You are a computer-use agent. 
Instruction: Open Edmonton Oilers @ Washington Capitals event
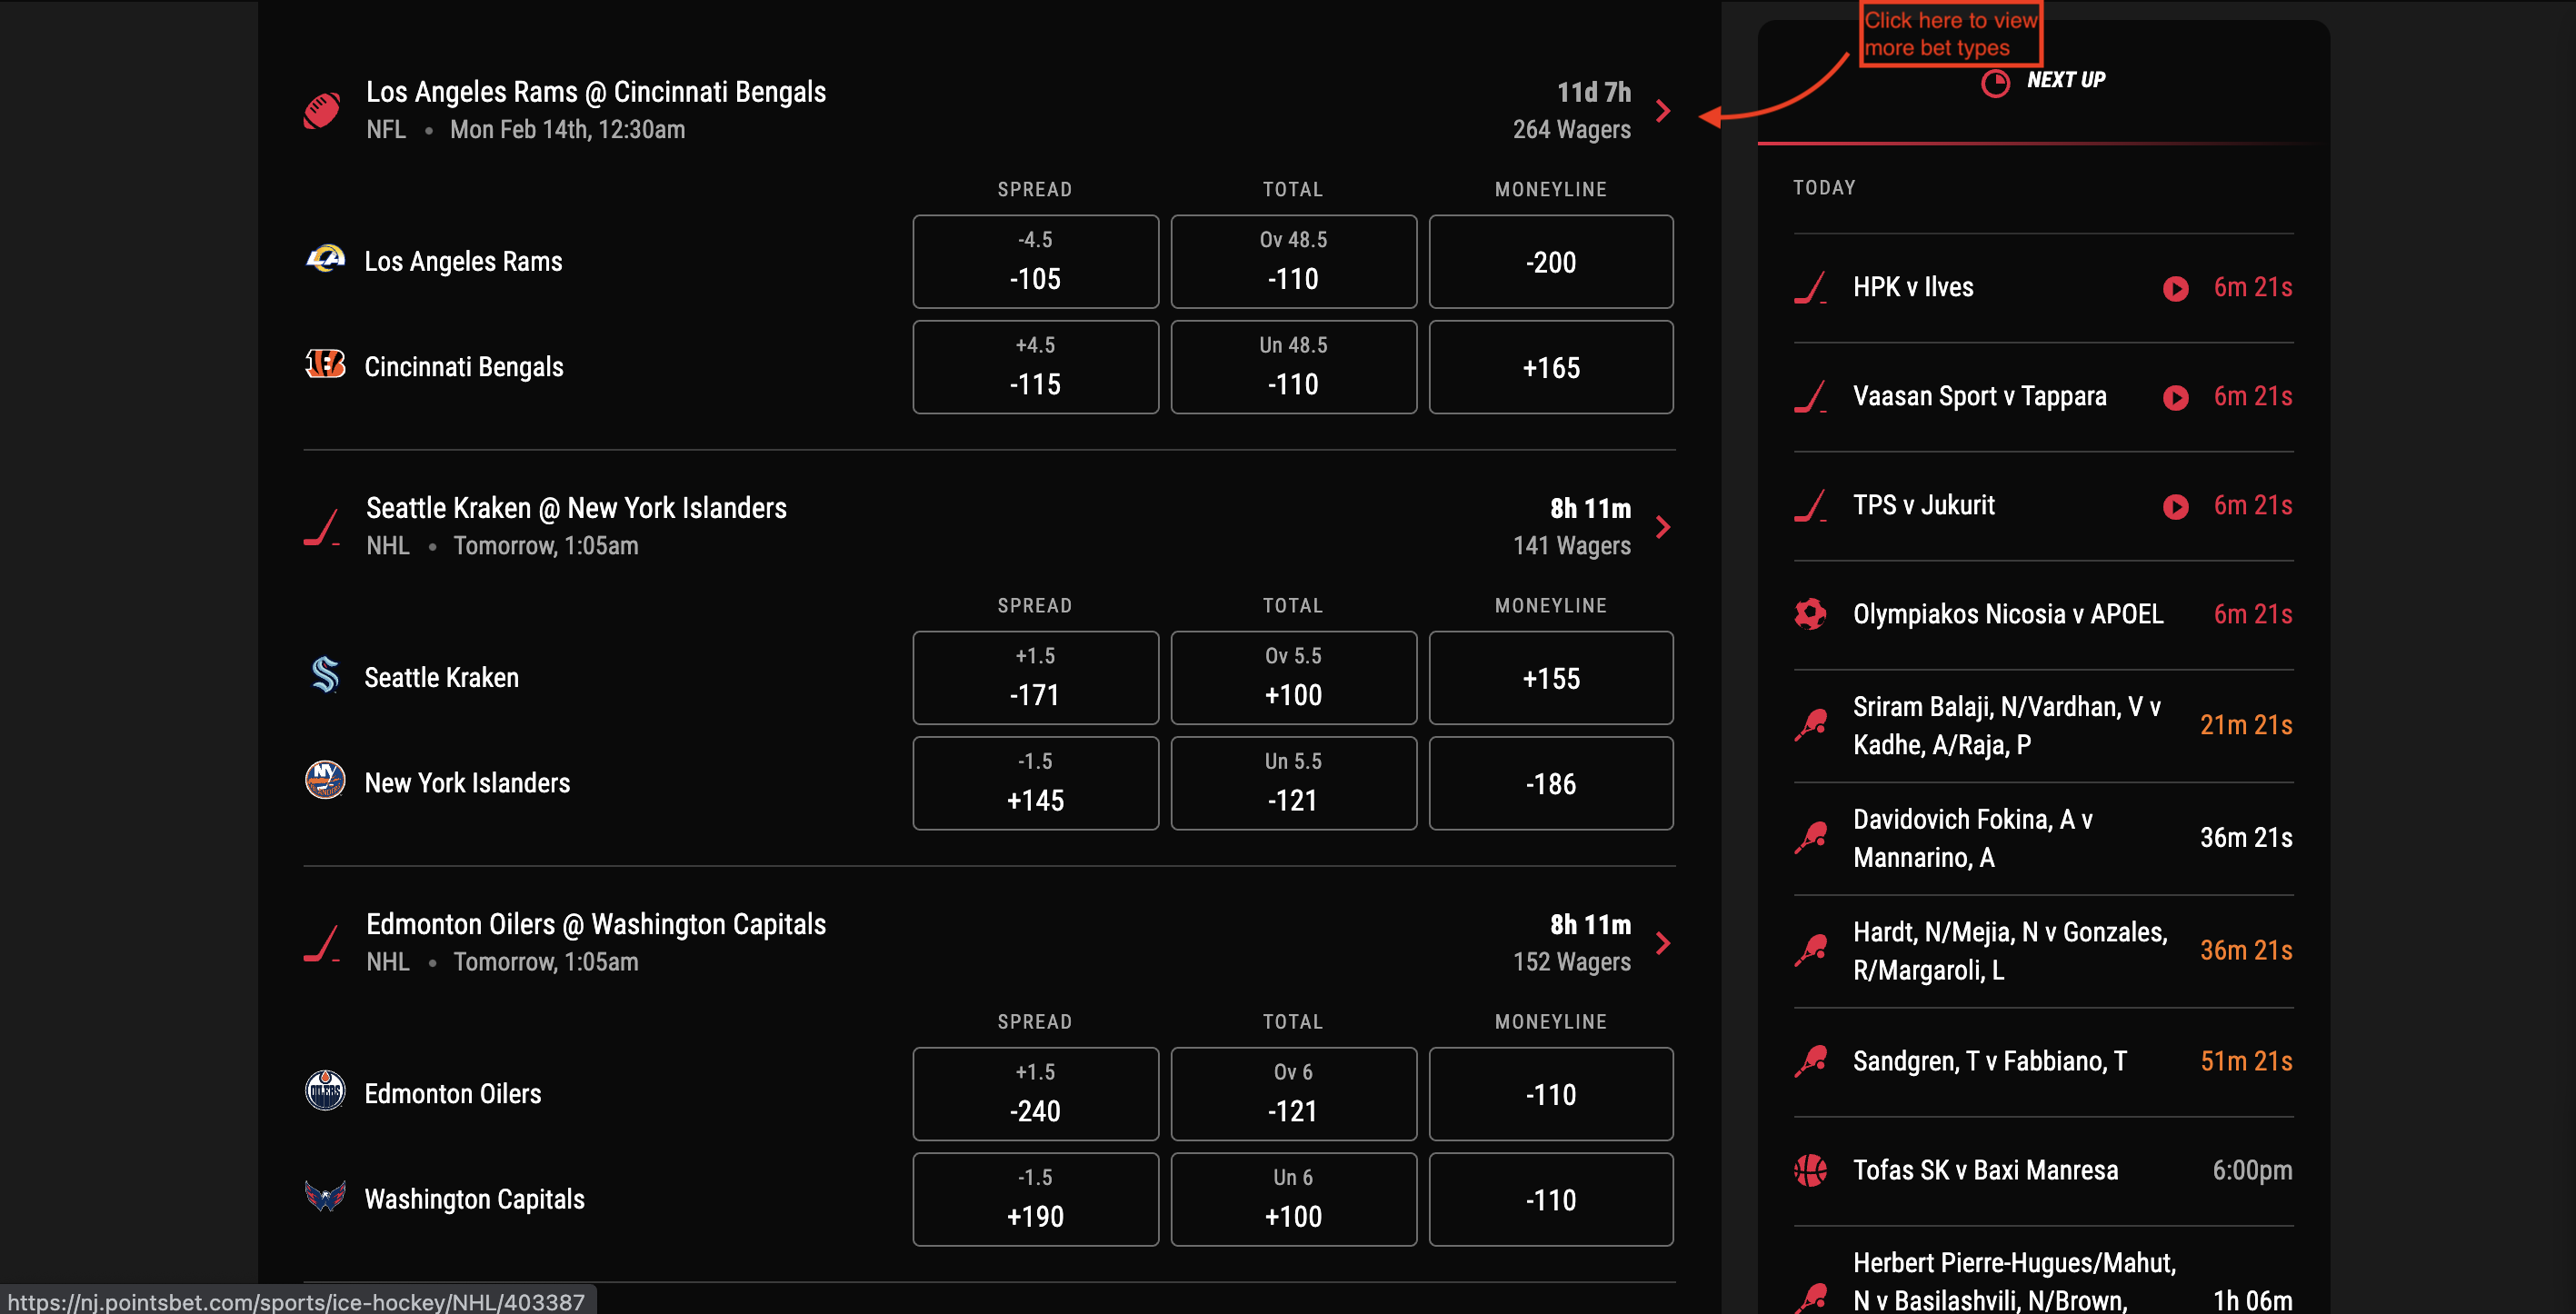point(596,924)
